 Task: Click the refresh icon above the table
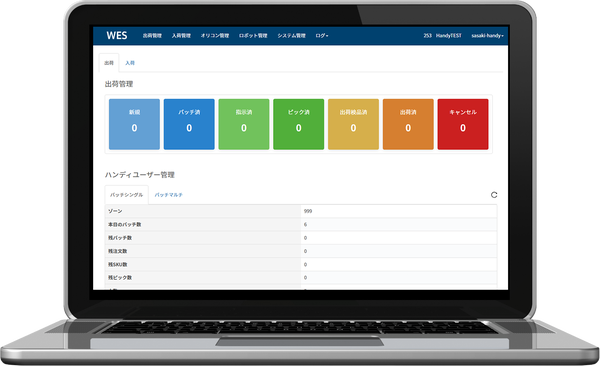tap(494, 195)
